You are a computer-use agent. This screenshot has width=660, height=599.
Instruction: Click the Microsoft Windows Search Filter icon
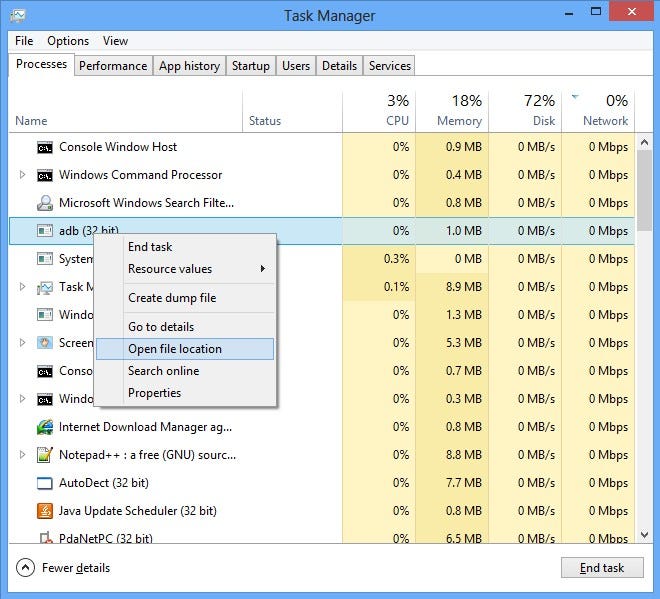point(45,203)
